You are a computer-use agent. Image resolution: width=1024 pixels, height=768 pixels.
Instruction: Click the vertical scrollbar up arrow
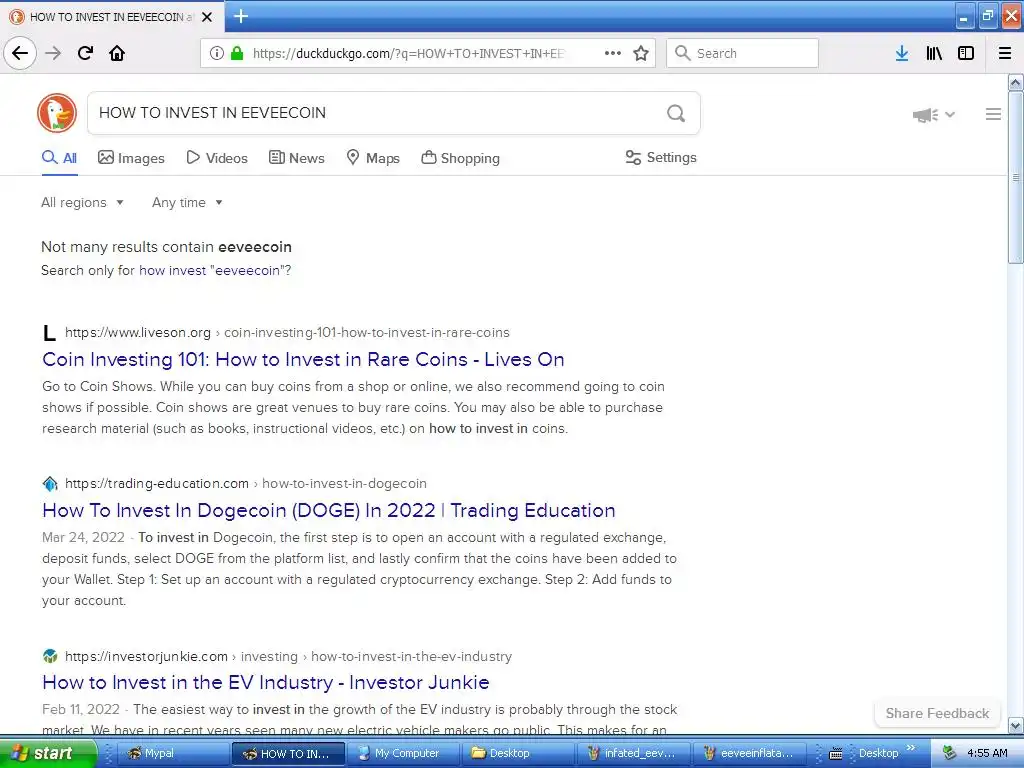pyautogui.click(x=1016, y=82)
